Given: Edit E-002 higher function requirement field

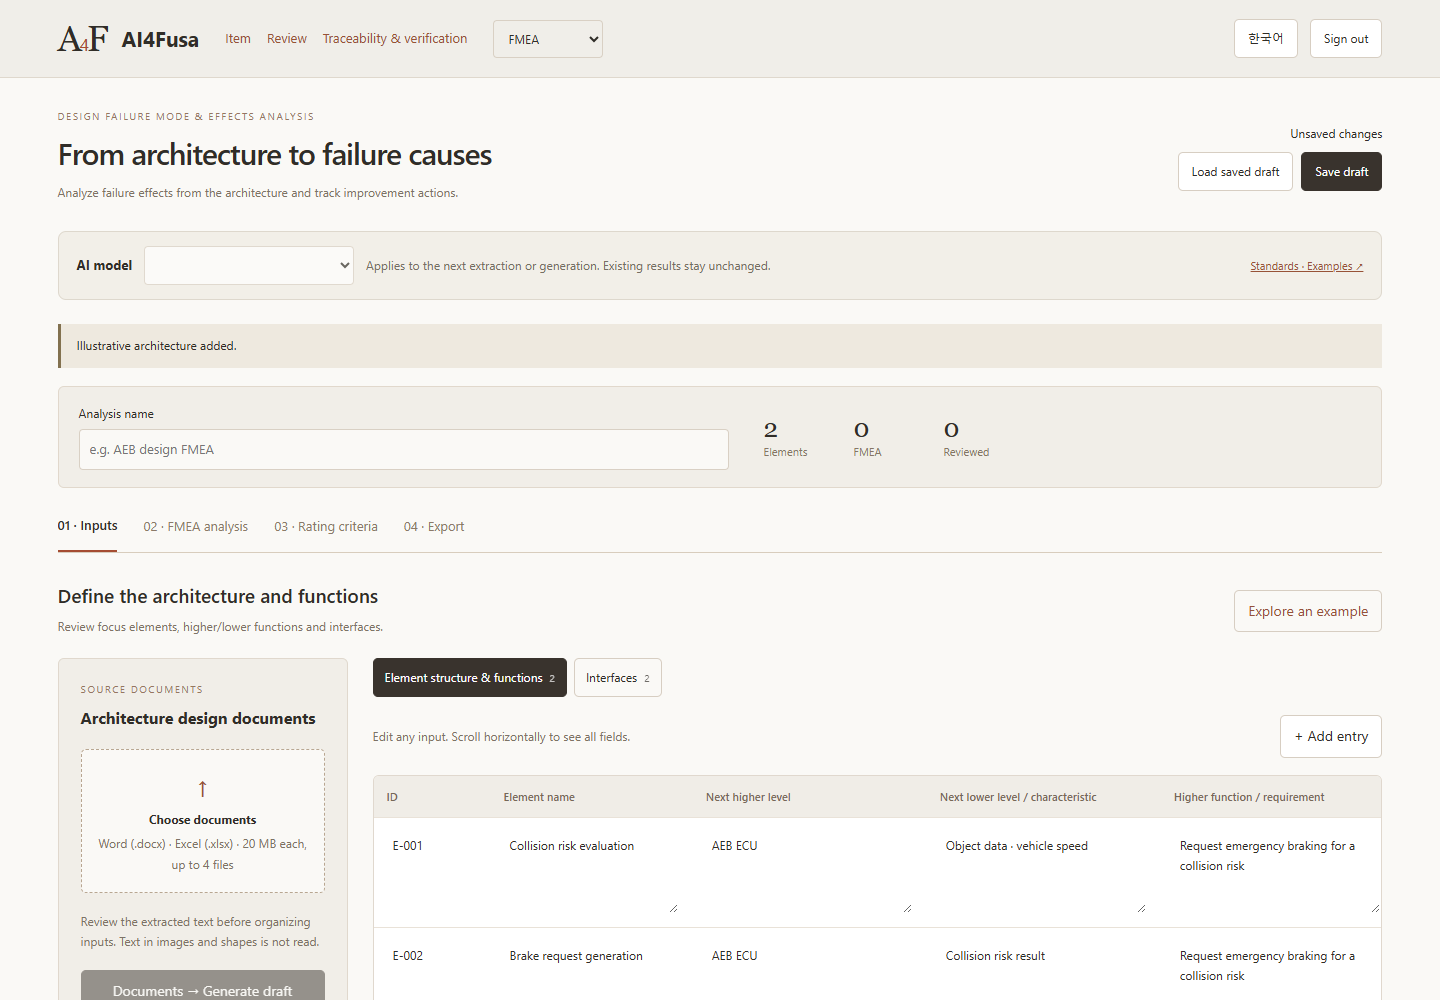Looking at the screenshot, I should coord(1277,970).
